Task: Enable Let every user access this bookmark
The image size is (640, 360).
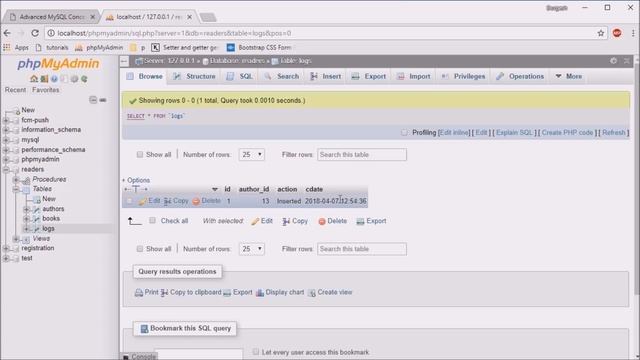Action: (256, 352)
